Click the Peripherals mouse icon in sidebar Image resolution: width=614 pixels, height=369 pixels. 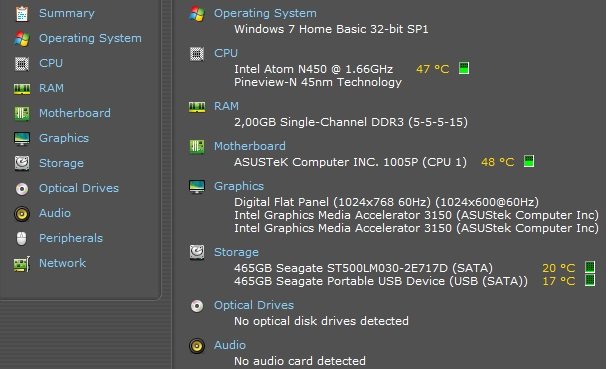(x=22, y=239)
